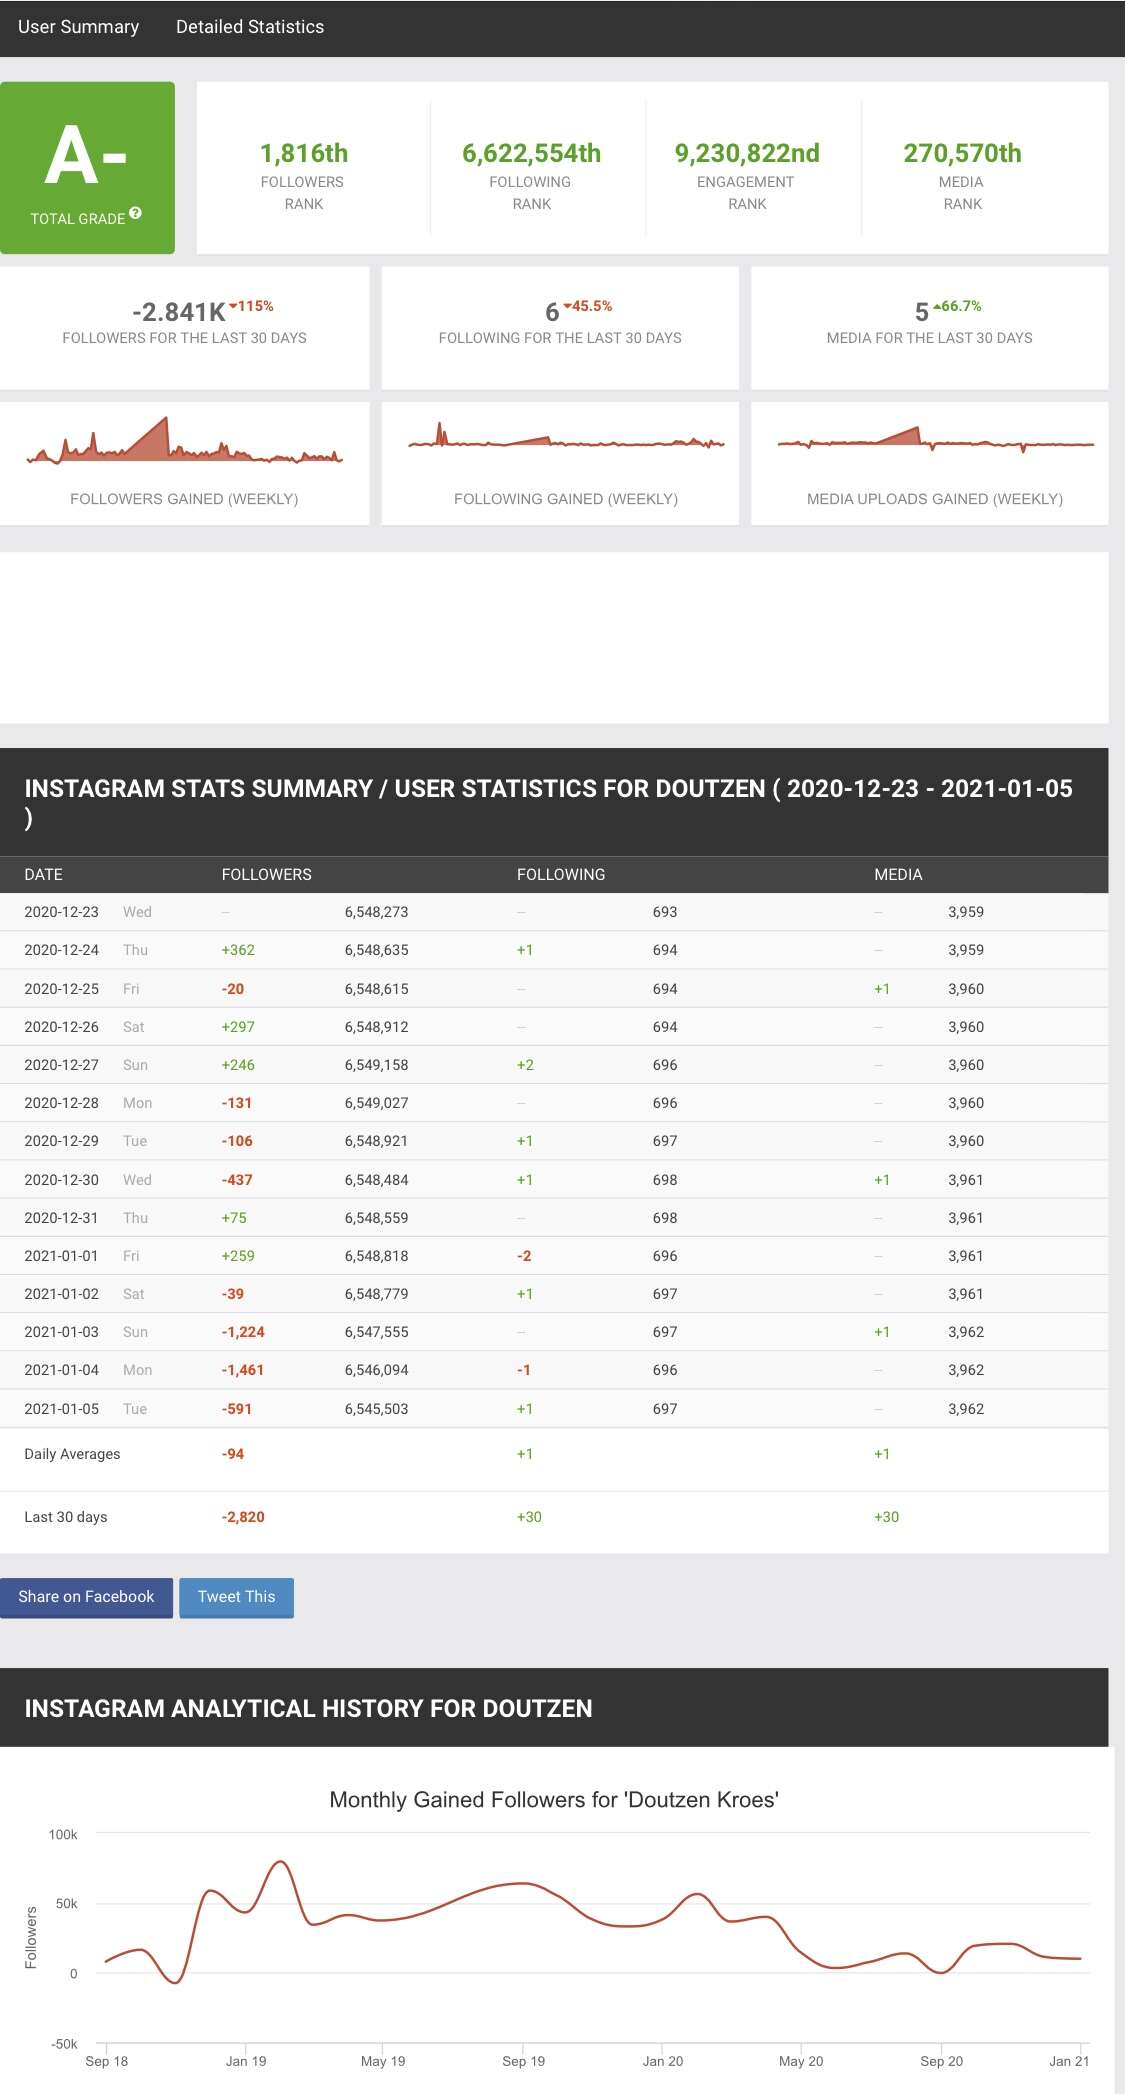Viewport: 1125px width, 2094px height.
Task: Select follower change -39 on 2021-01-02
Action: click(x=233, y=1294)
